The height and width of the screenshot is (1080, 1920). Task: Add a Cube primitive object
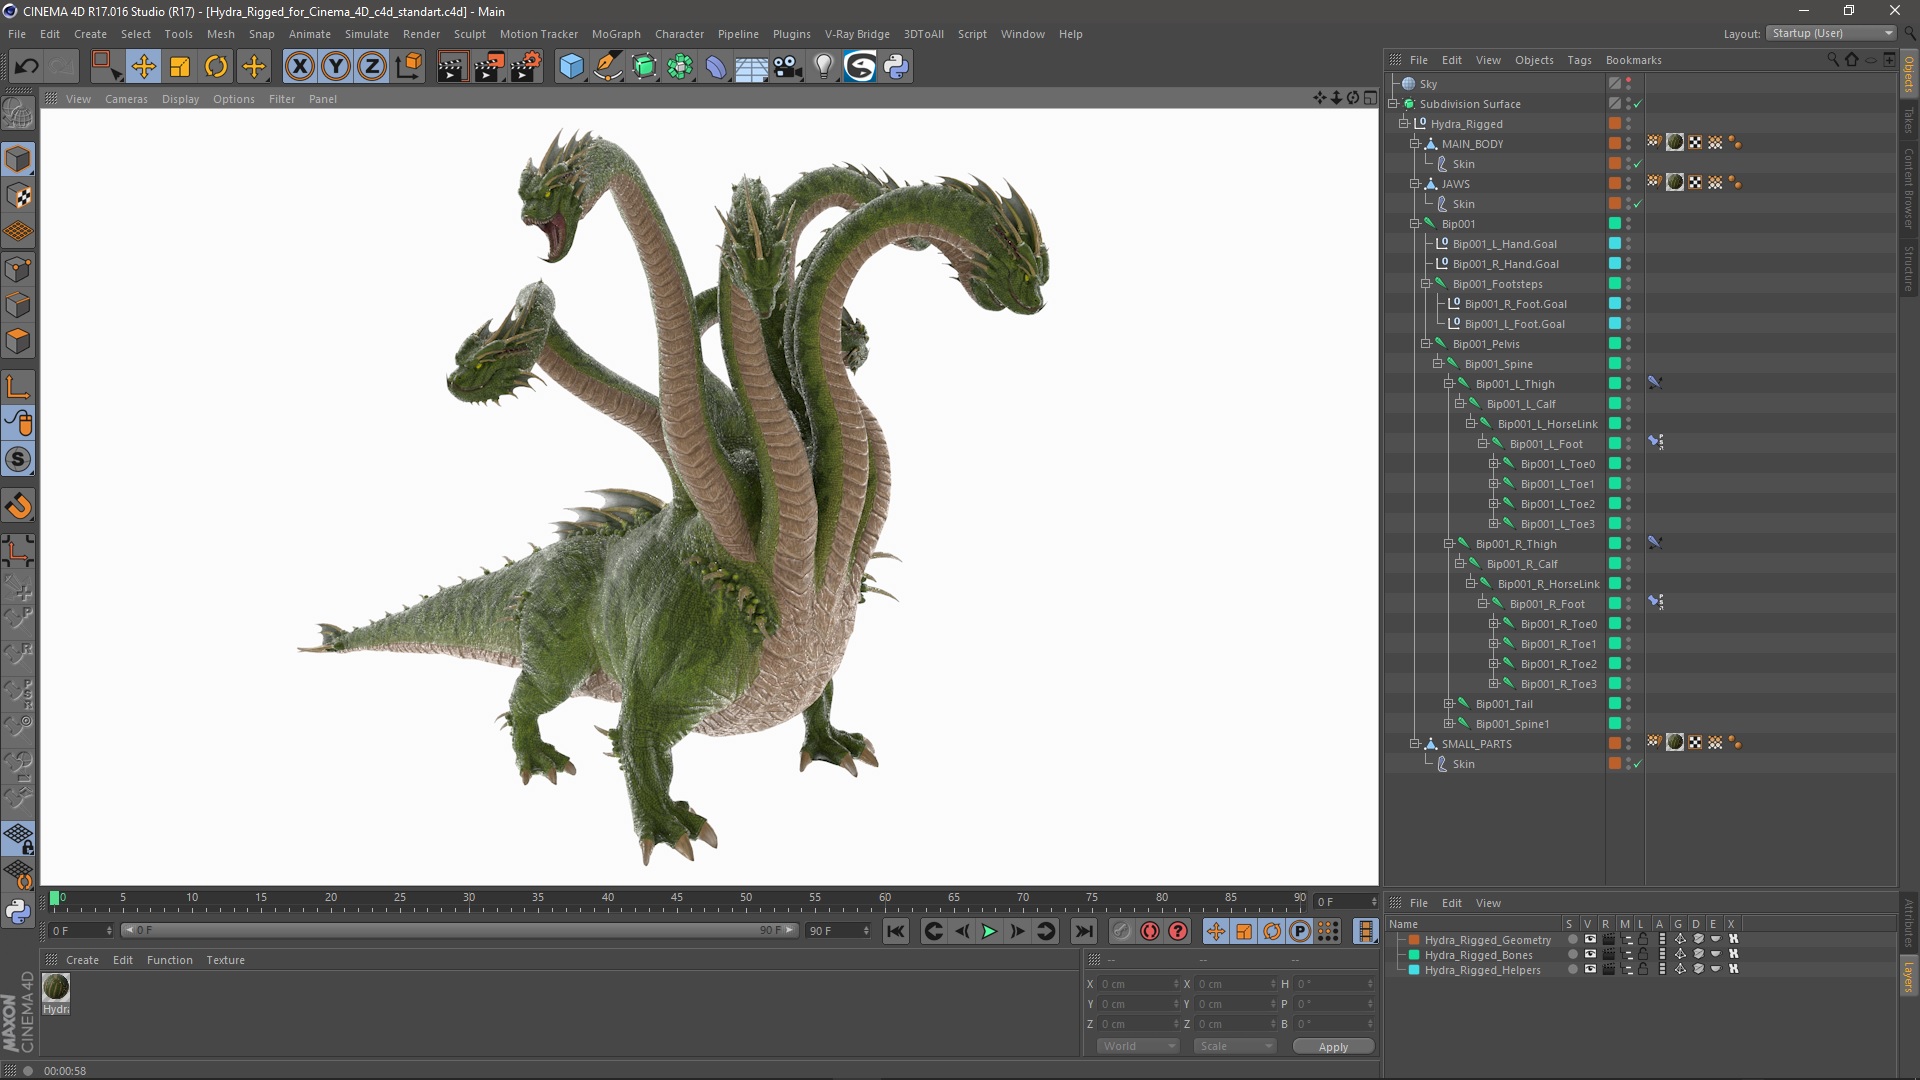(x=571, y=67)
